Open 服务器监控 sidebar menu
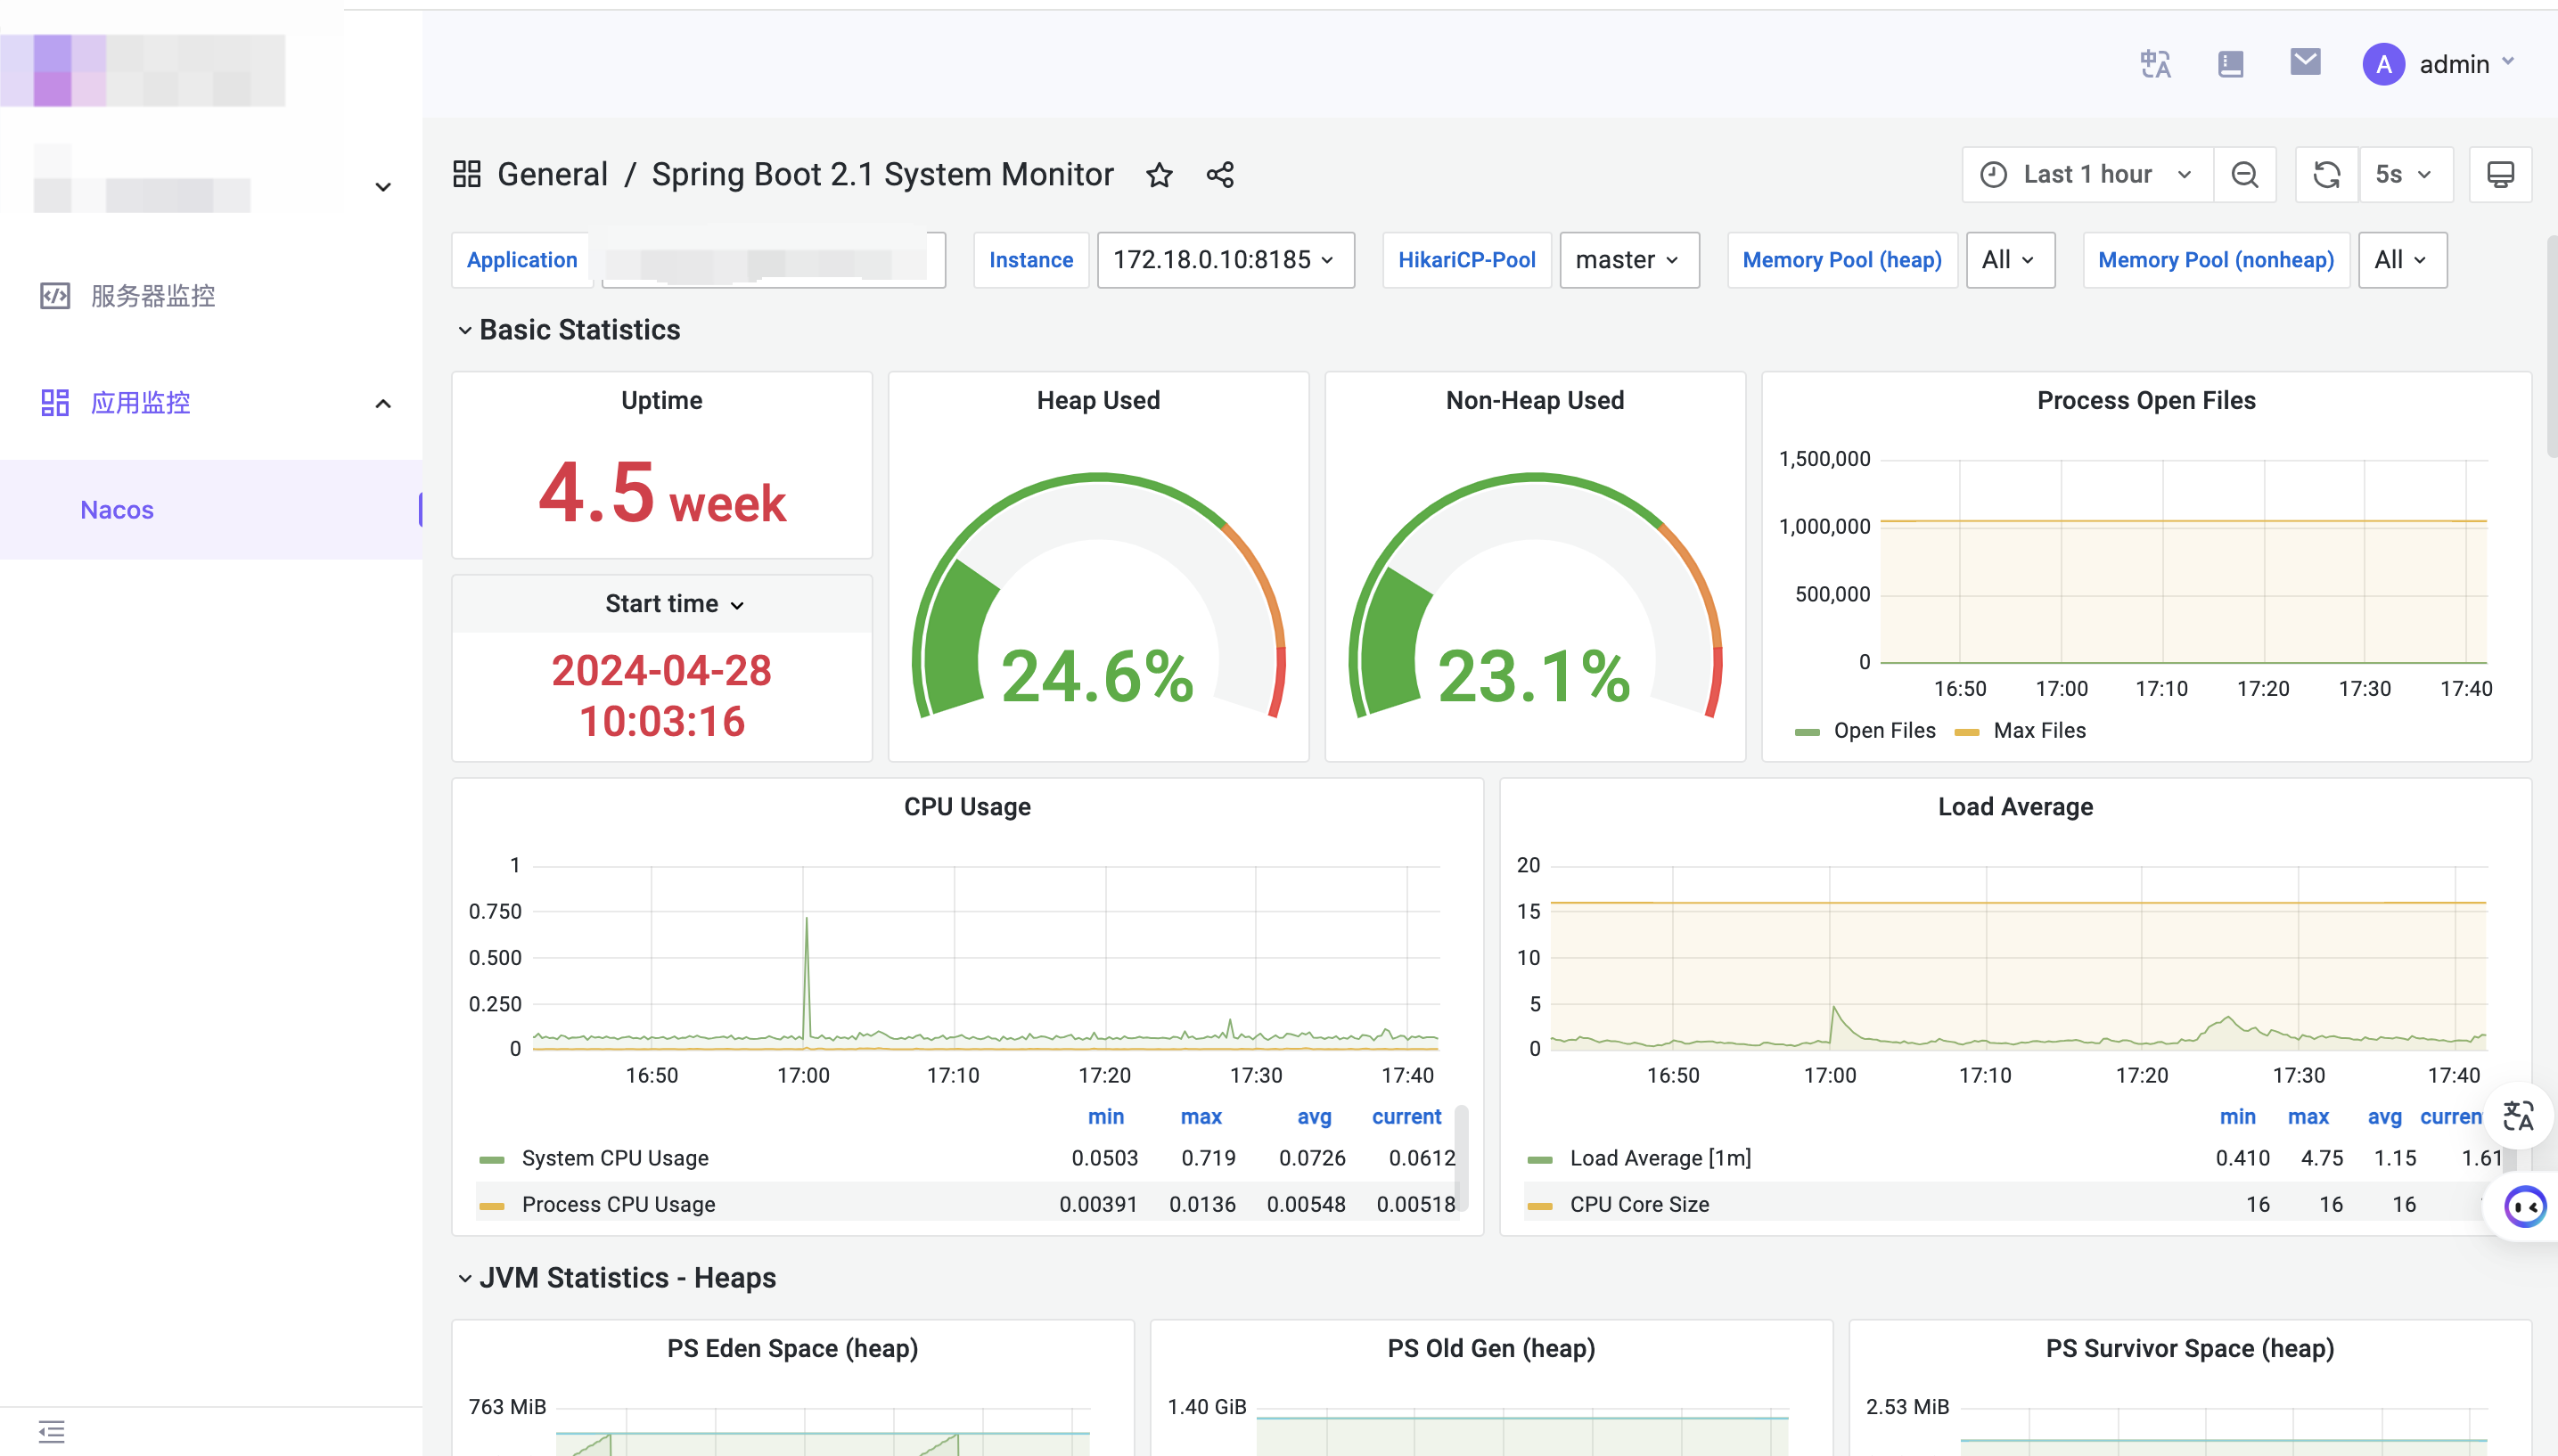This screenshot has width=2558, height=1456. click(211, 296)
